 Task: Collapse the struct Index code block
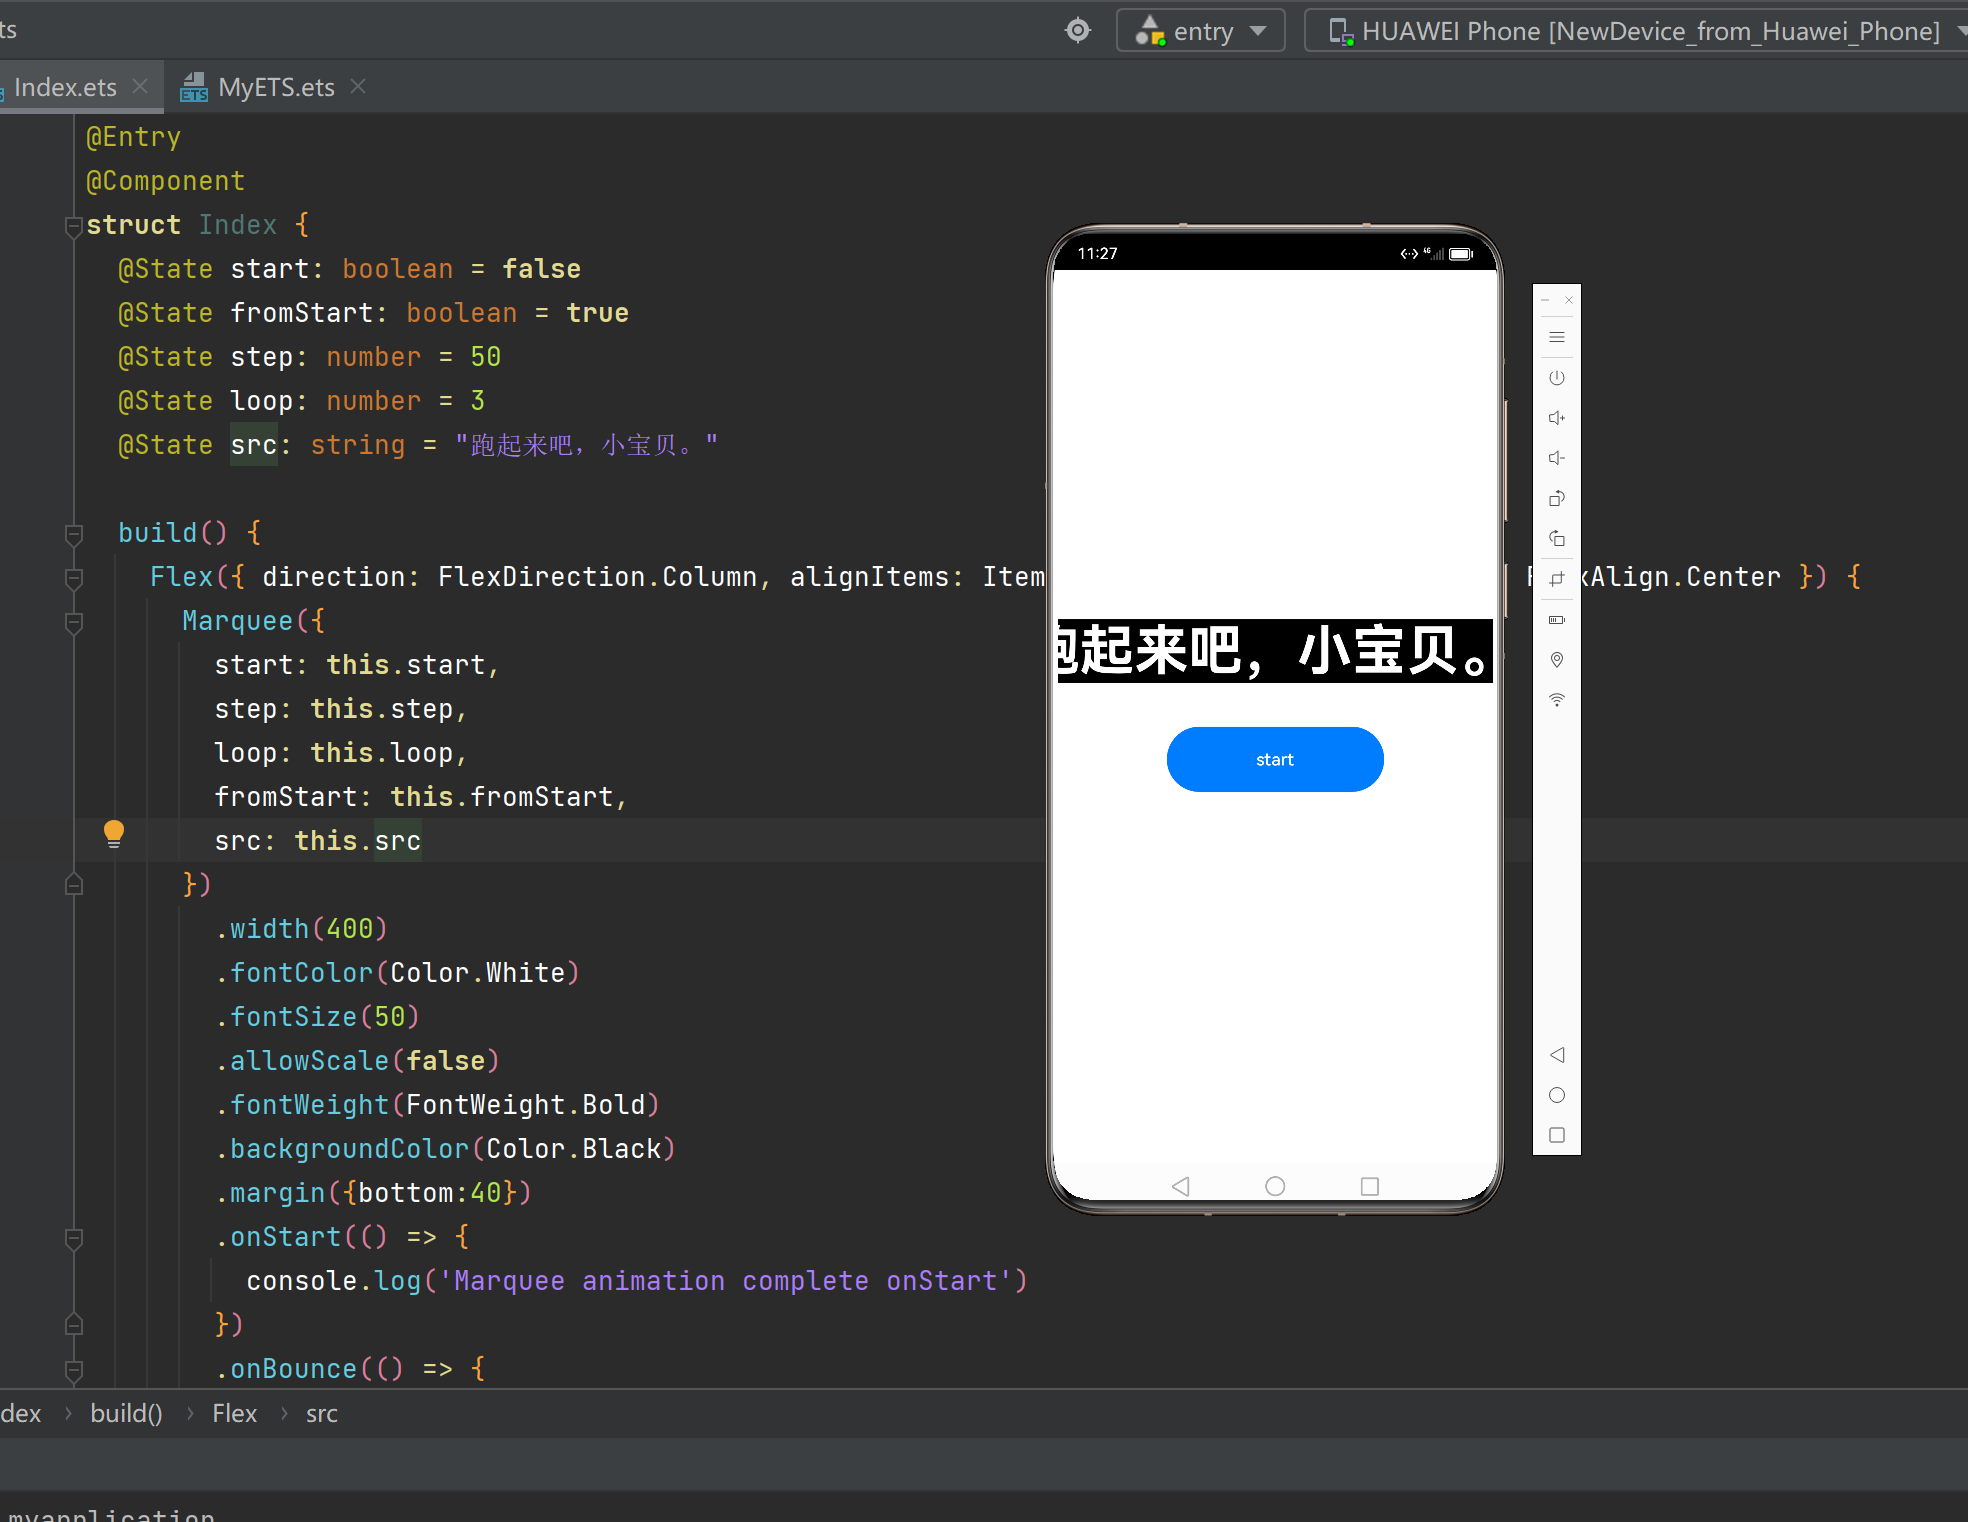[73, 226]
